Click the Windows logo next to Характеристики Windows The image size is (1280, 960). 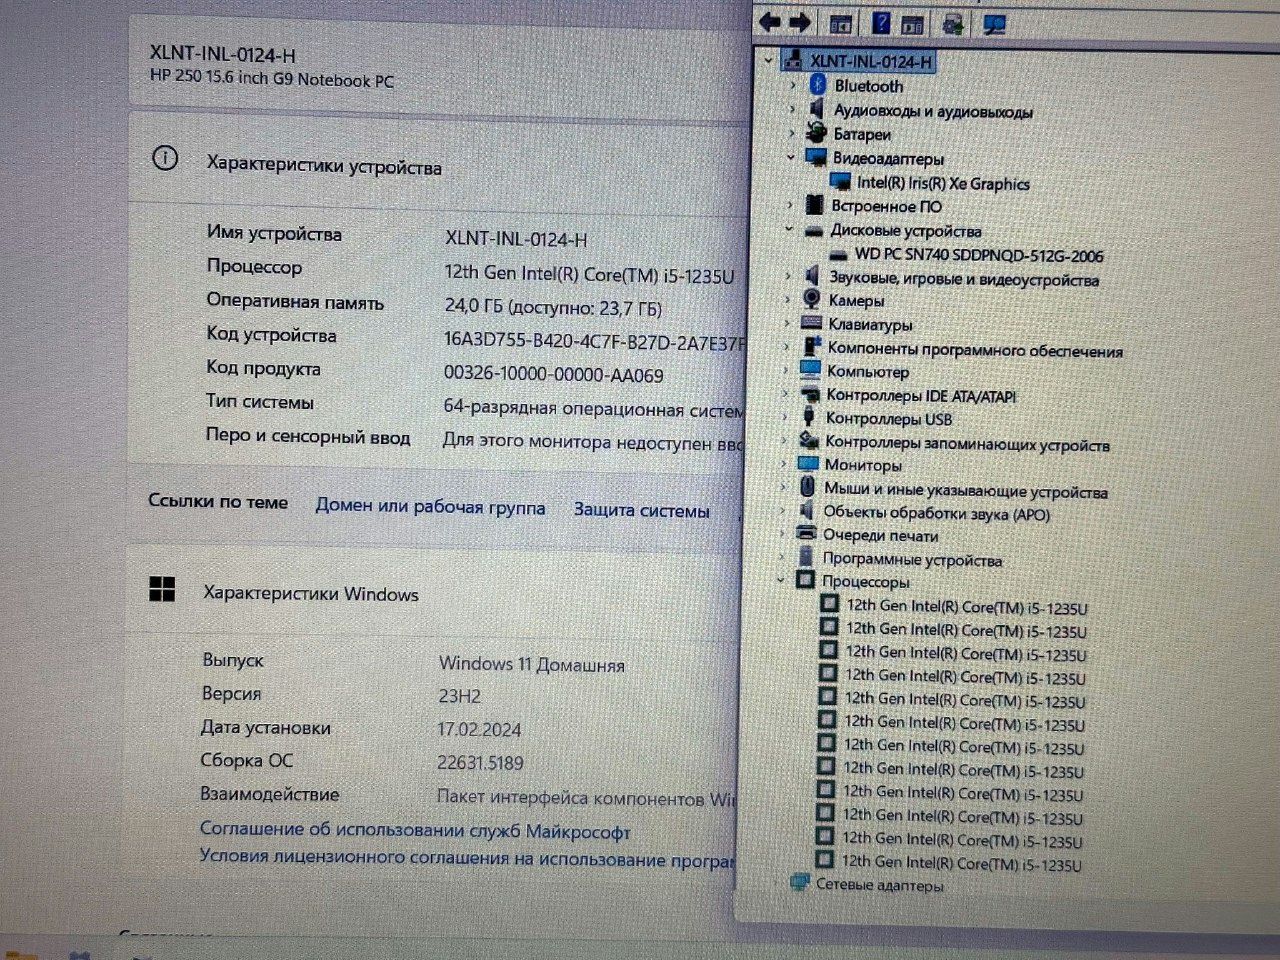pyautogui.click(x=162, y=590)
